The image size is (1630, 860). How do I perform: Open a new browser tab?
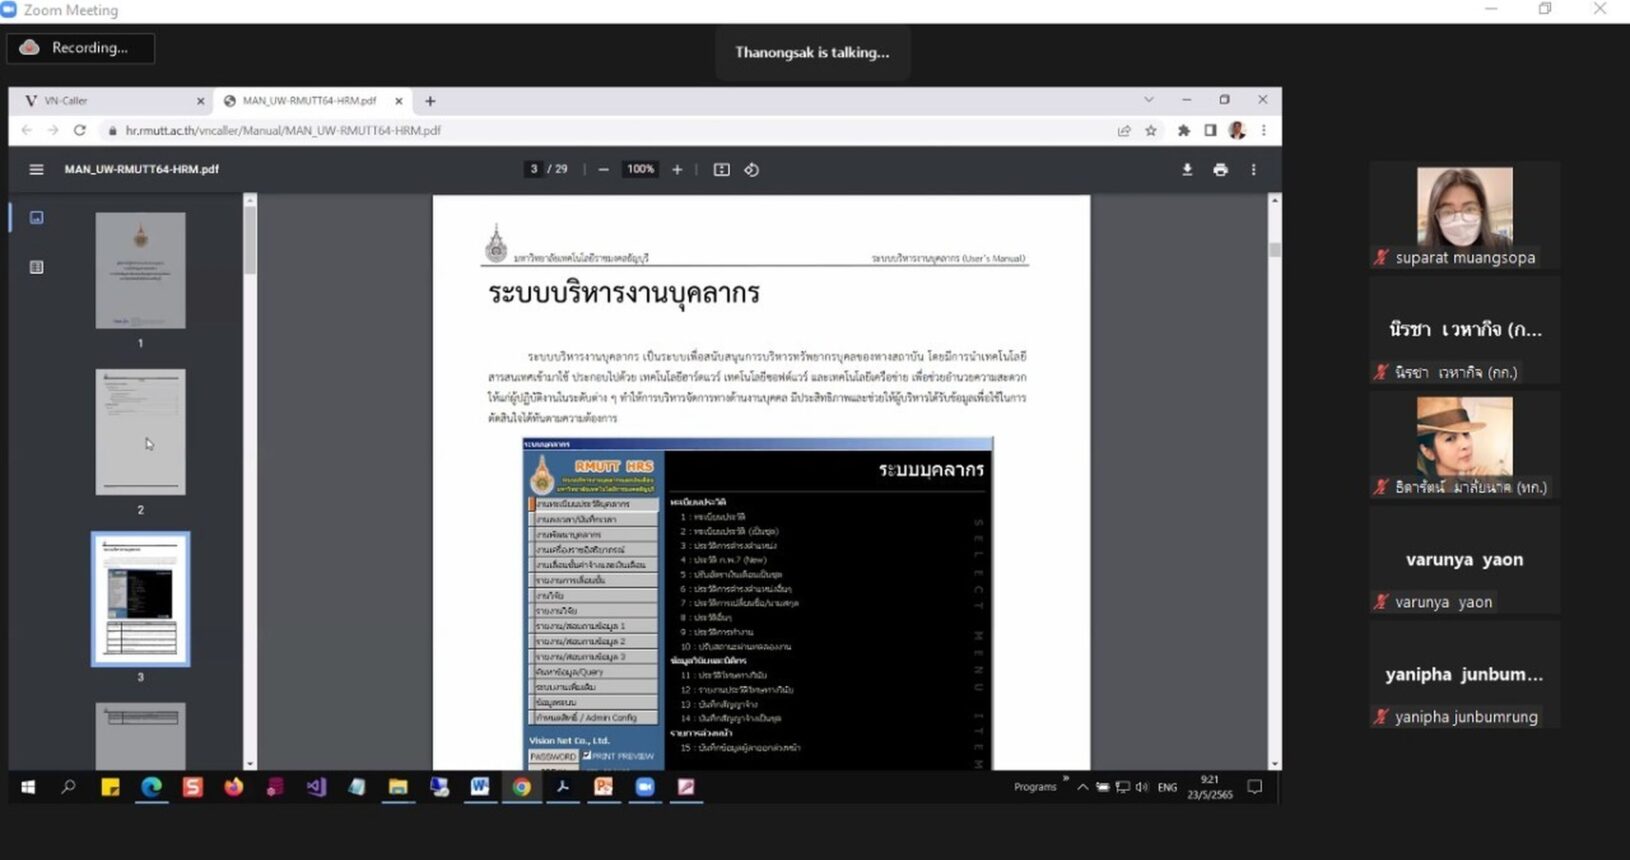click(430, 101)
